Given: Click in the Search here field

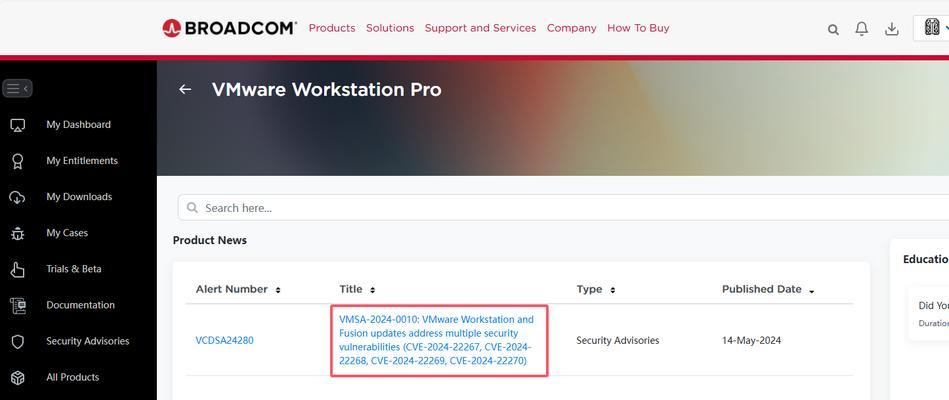Looking at the screenshot, I should tap(563, 208).
